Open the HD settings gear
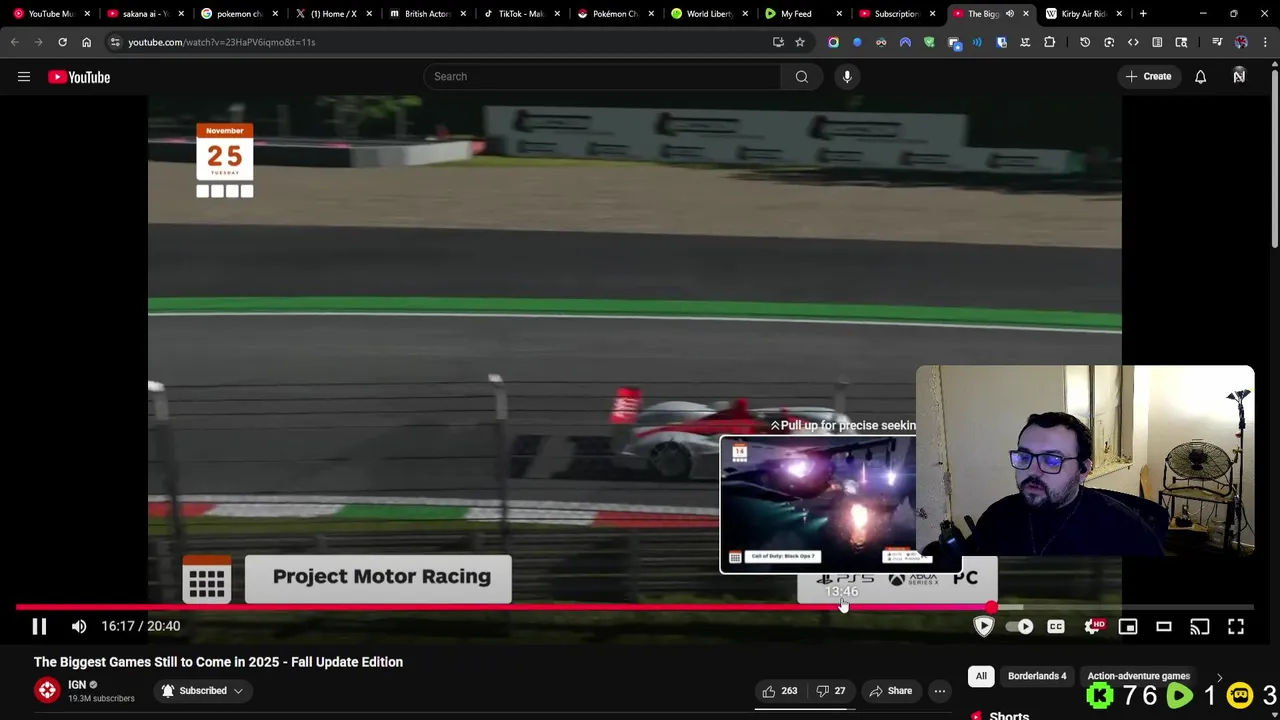1280x720 pixels. 1093,626
